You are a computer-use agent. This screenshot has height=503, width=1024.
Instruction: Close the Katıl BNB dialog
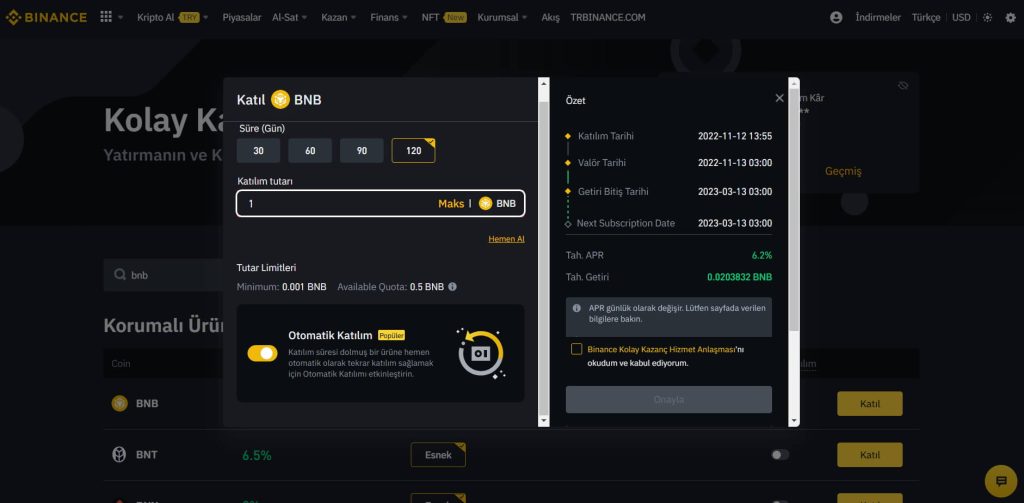779,98
